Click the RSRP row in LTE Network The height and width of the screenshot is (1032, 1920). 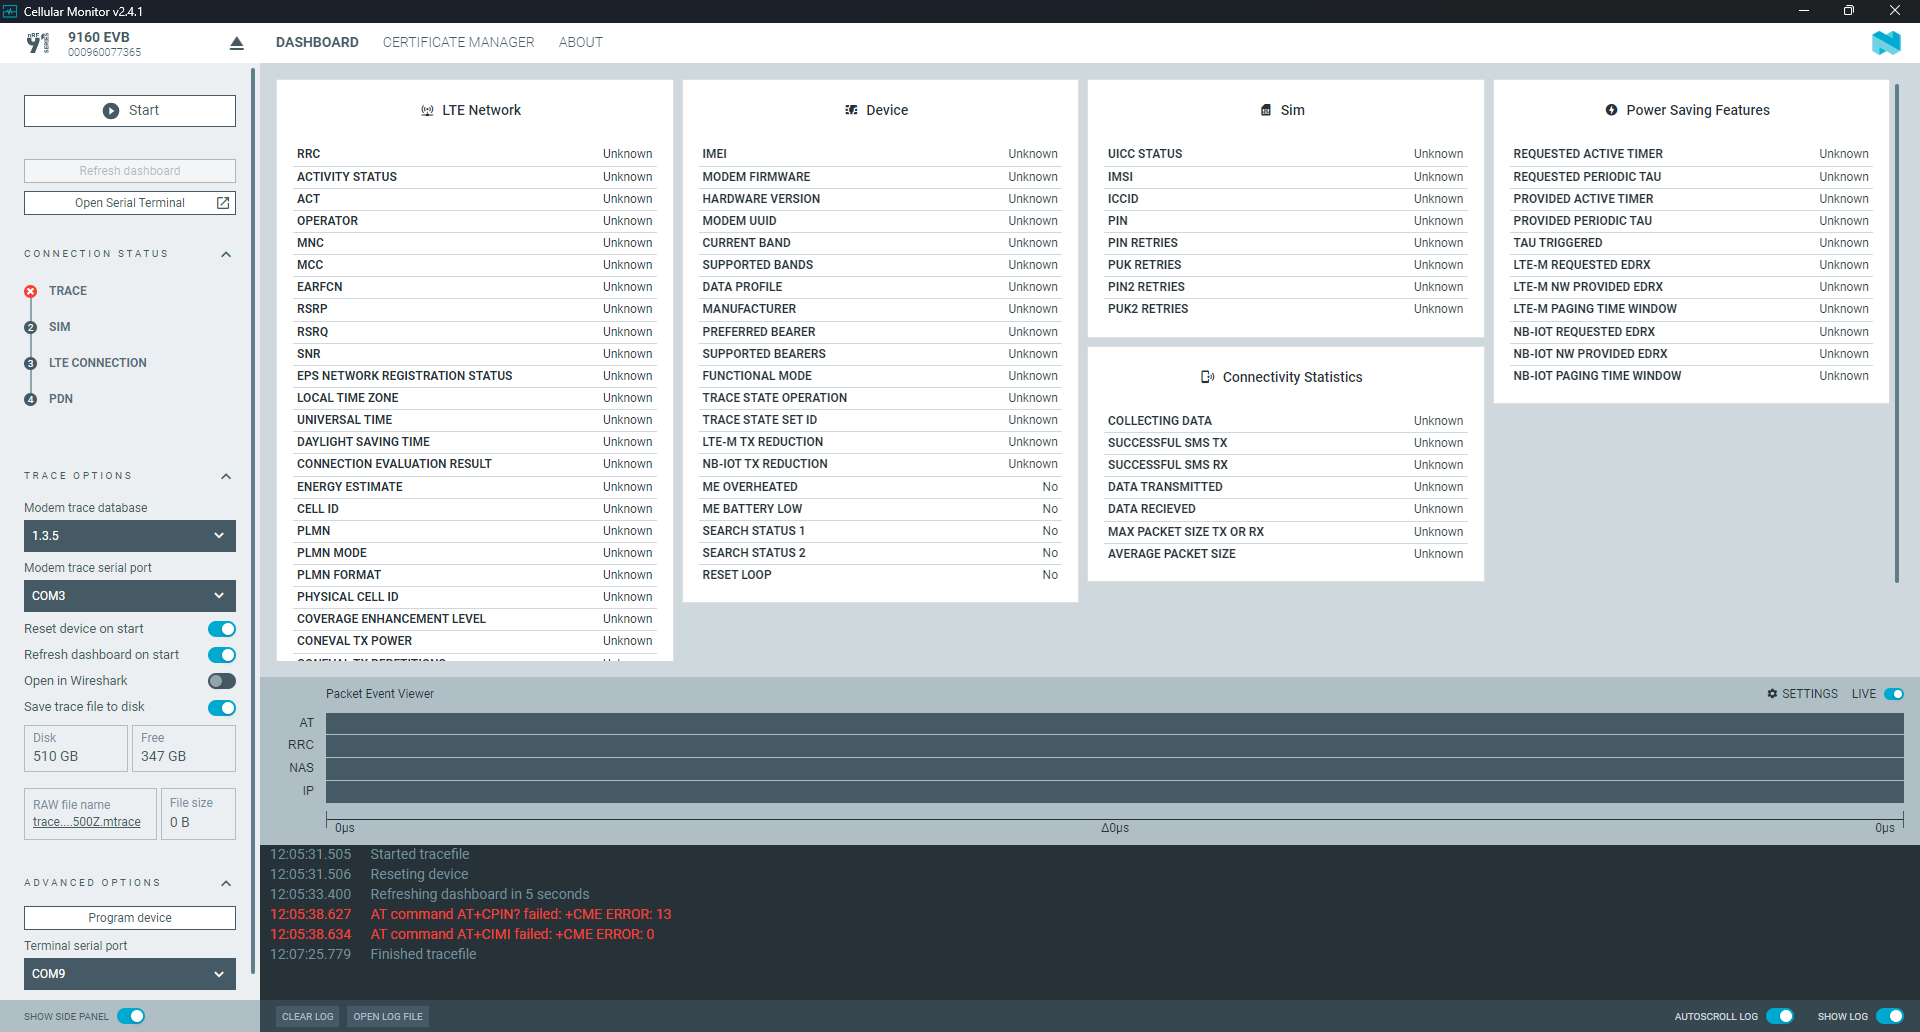(474, 309)
